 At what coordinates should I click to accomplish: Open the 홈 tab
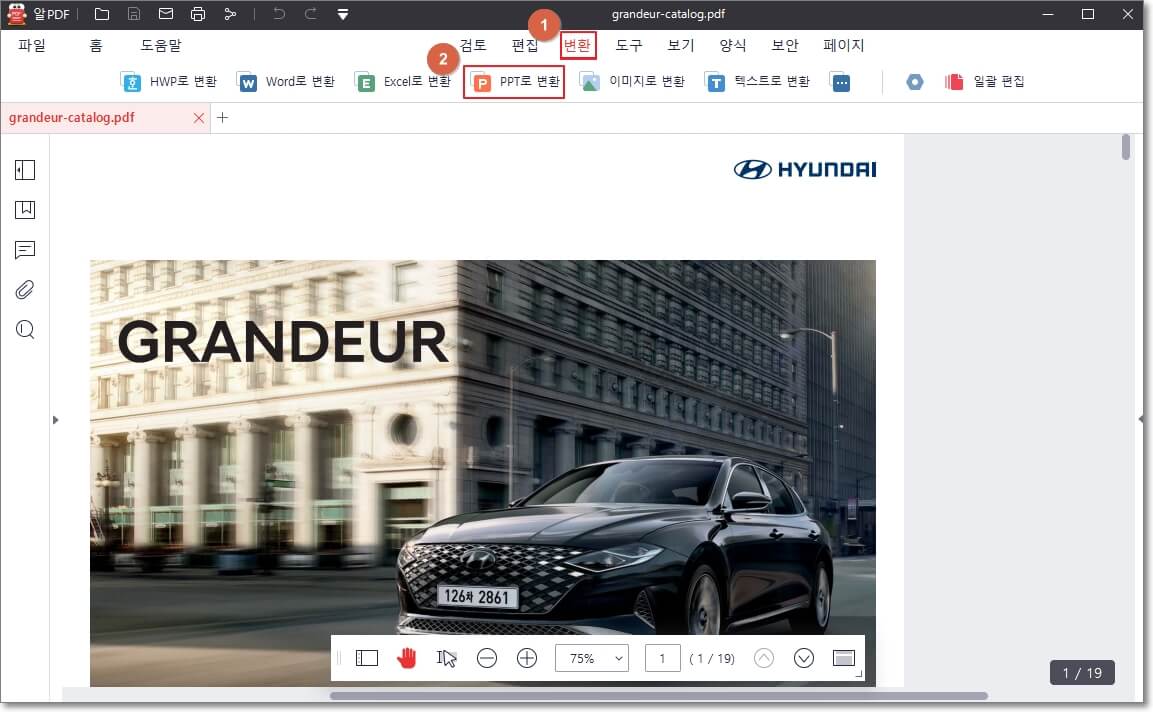click(x=96, y=46)
